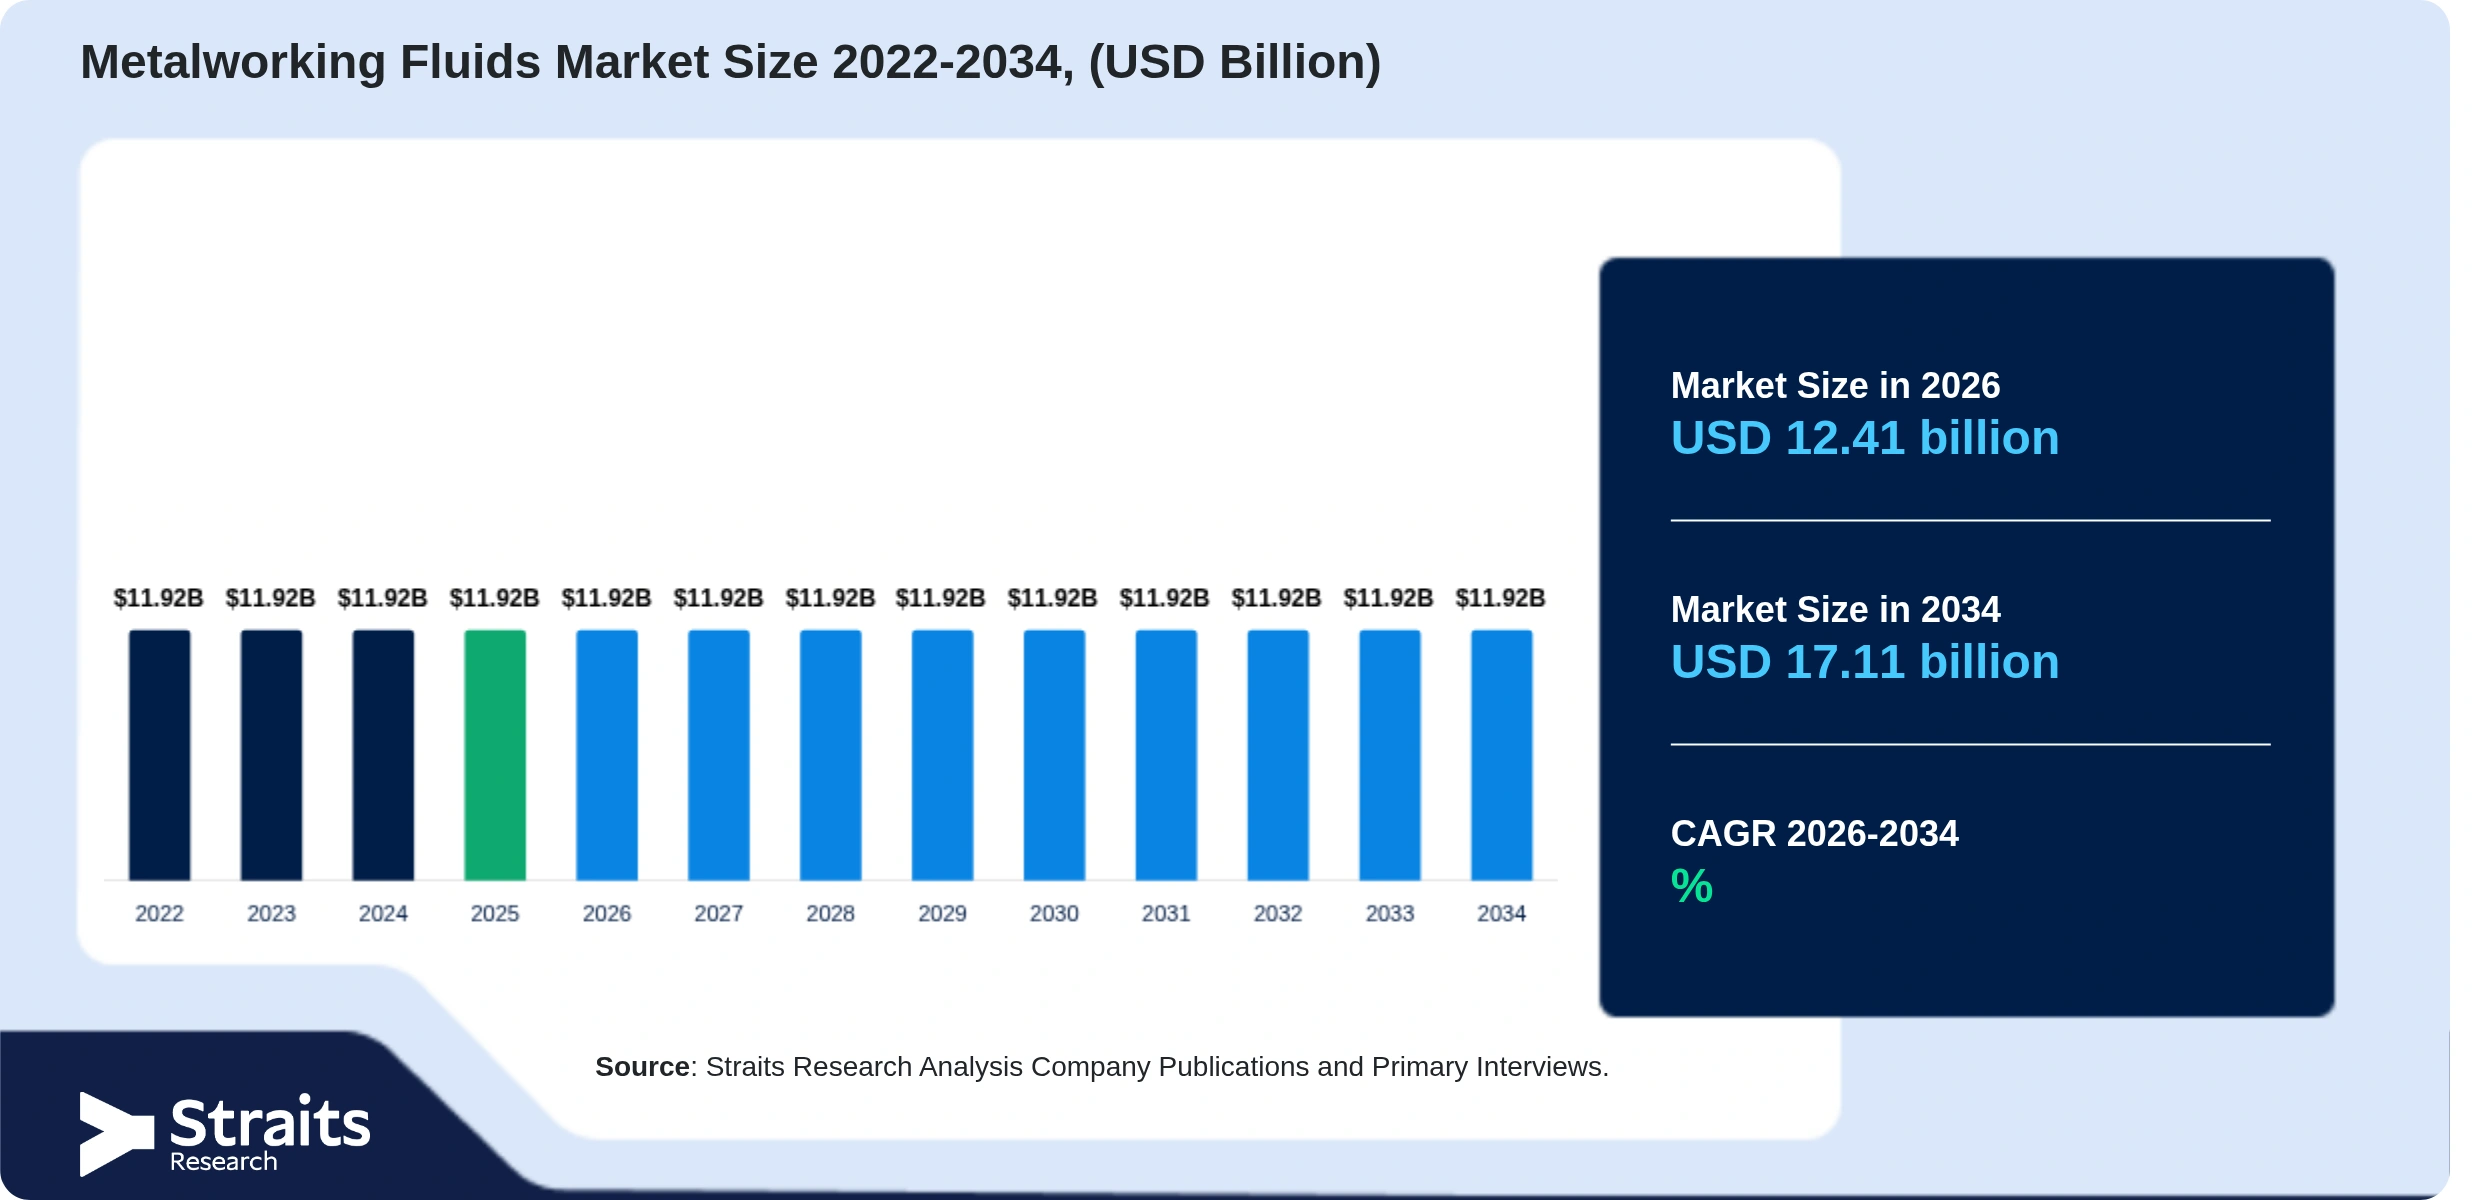Click the green '%' CAGR value
Screen dimensions: 2480x1200
[1692, 886]
